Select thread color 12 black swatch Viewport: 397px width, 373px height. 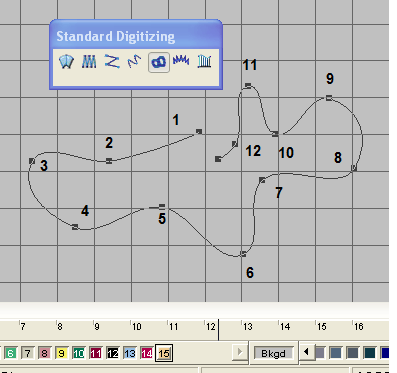click(113, 353)
